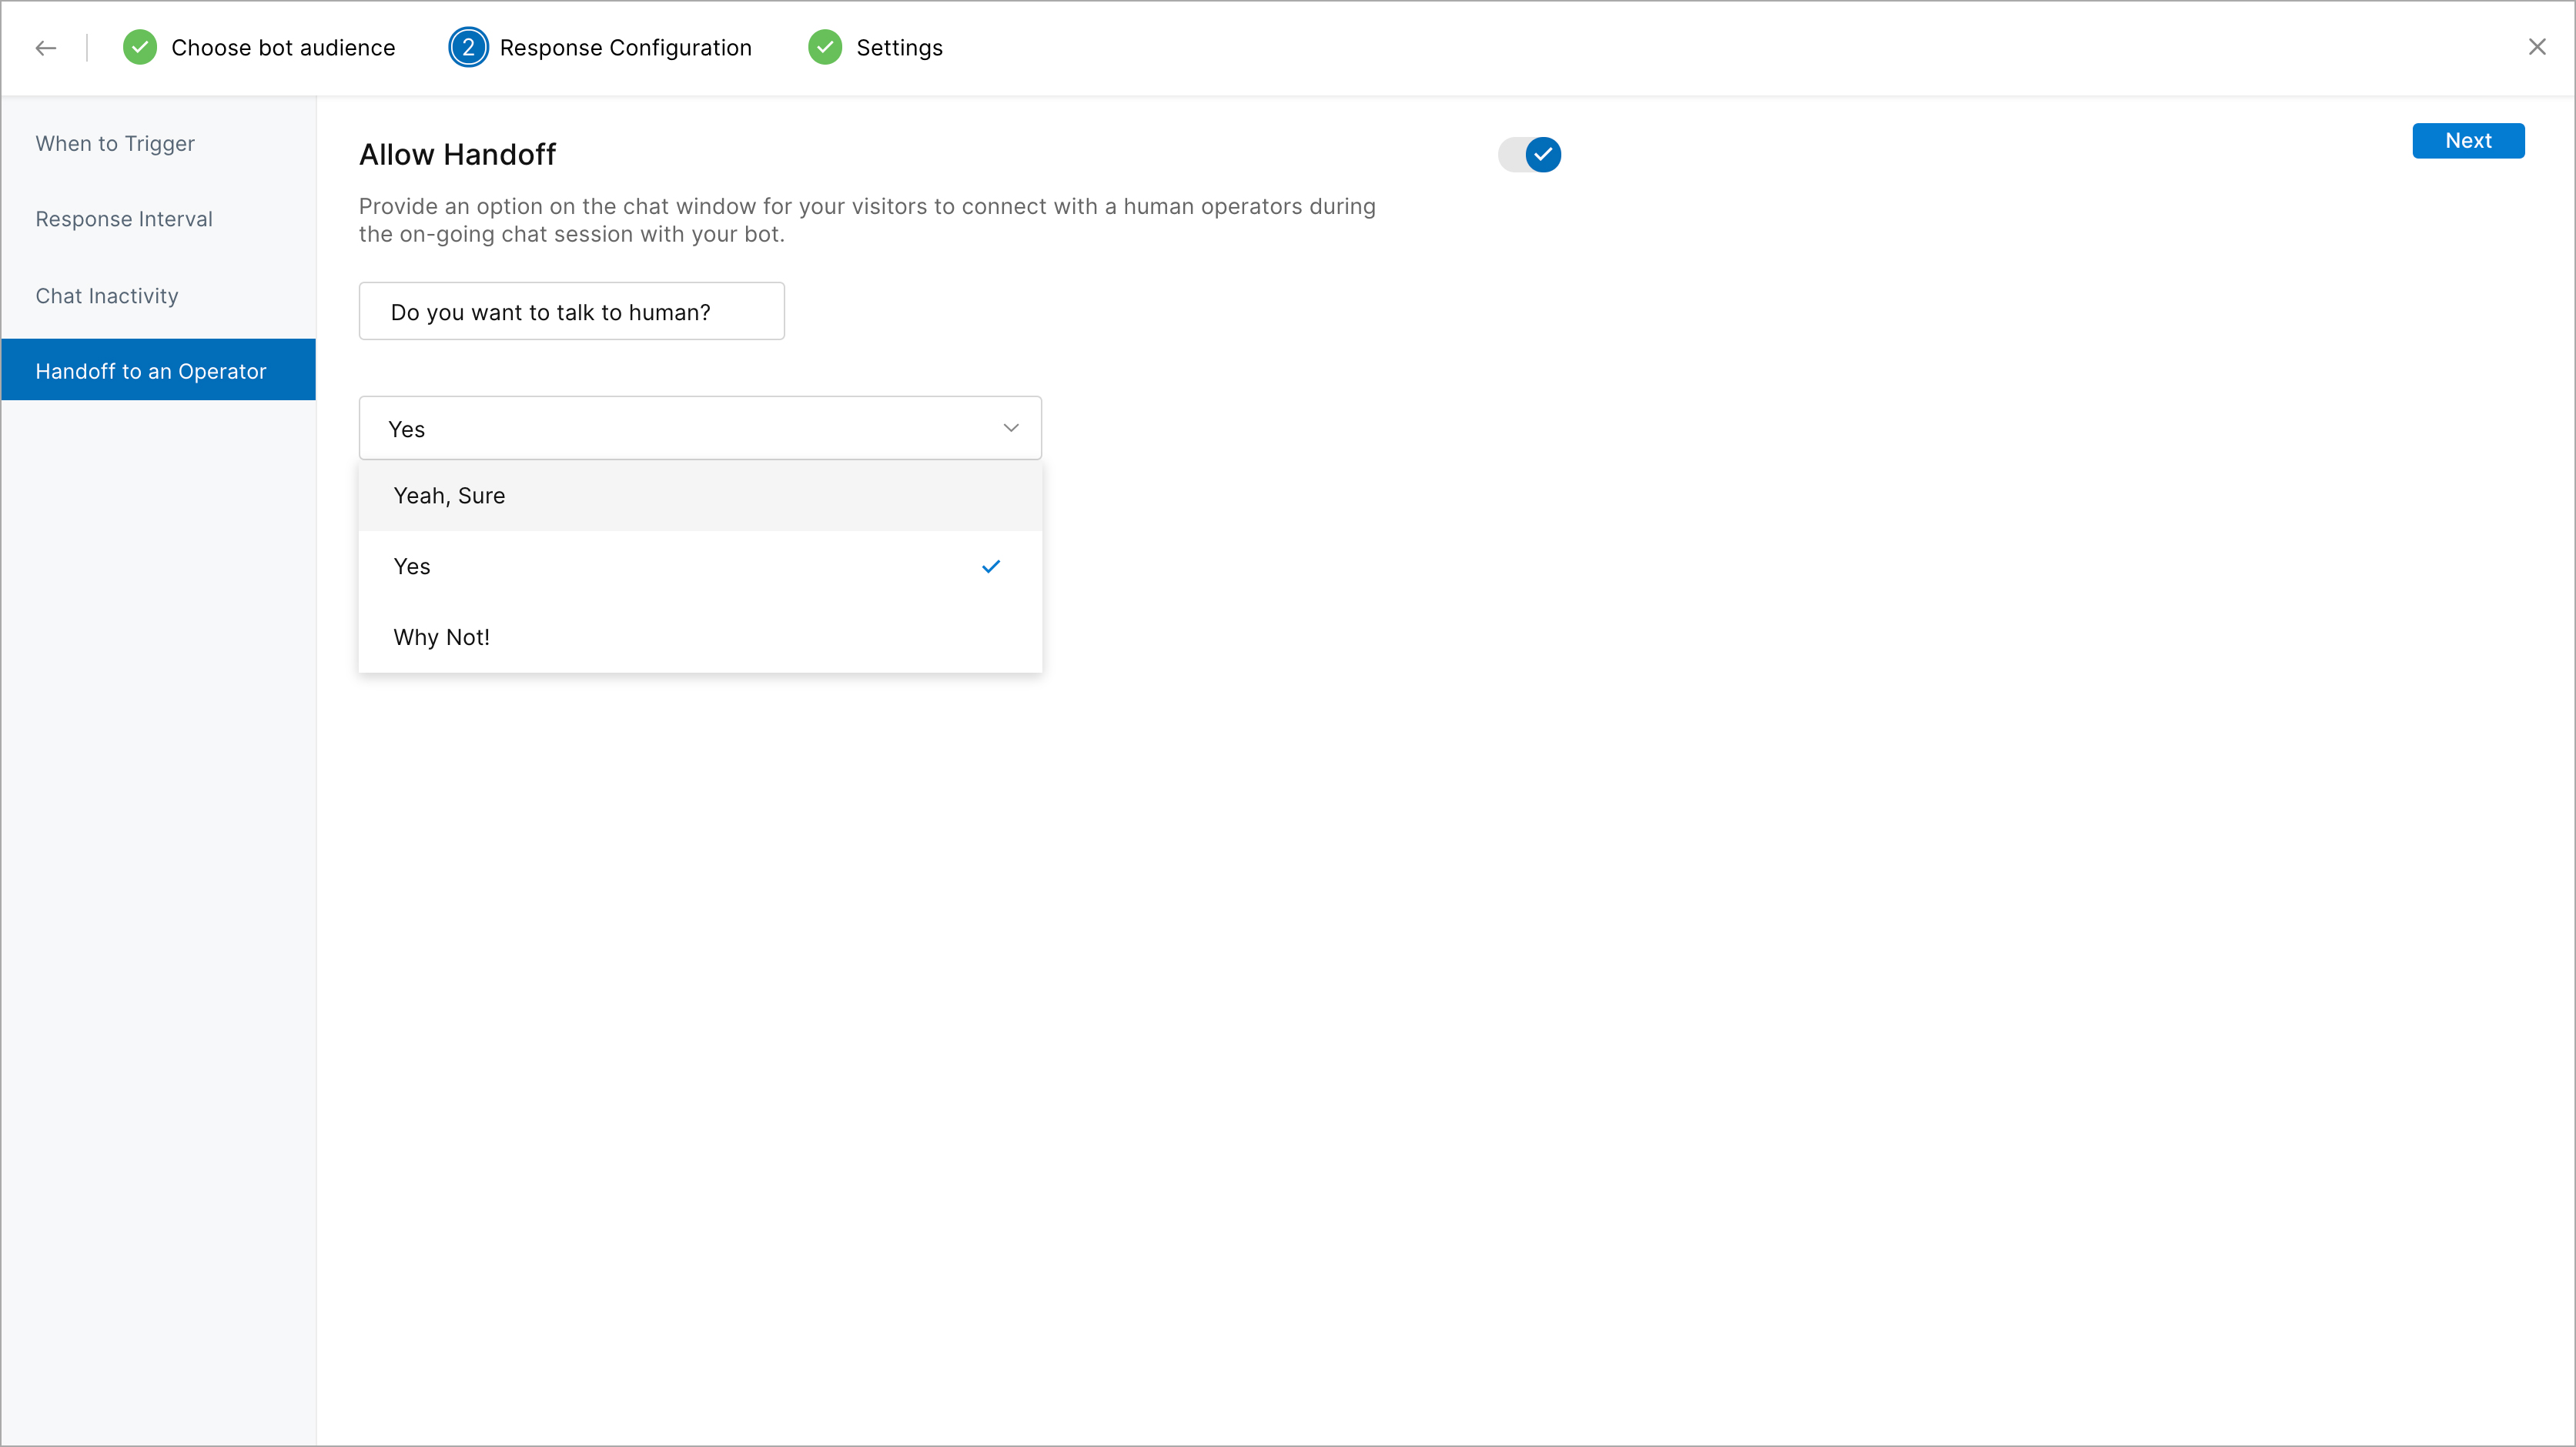Viewport: 2576px width, 1447px height.
Task: Click the green check beside Settings
Action: pos(825,47)
